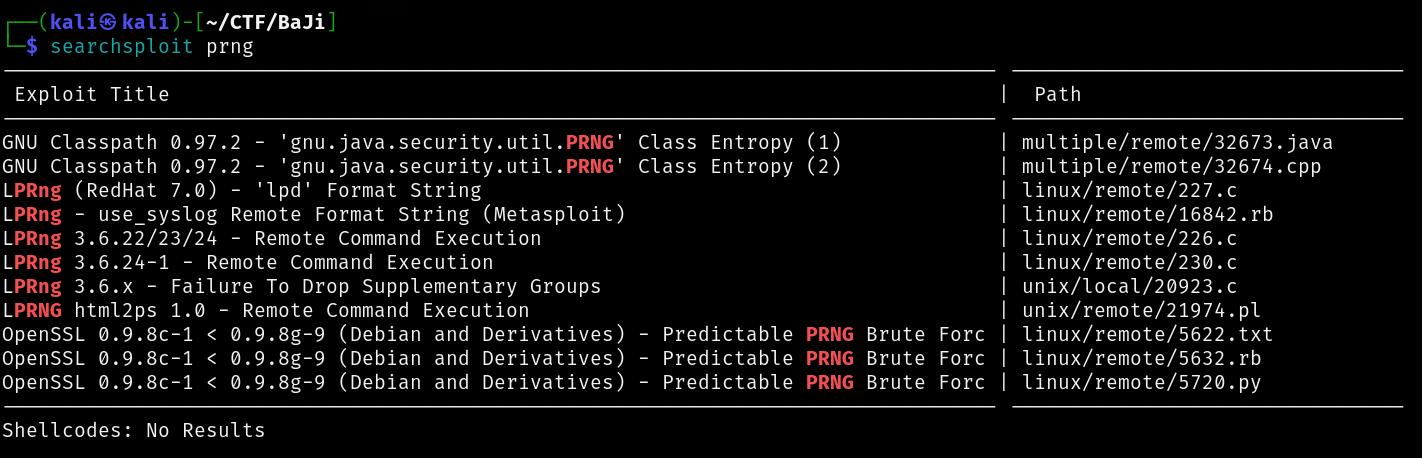Open the unix/local/20923.c path
1422x458 pixels.
pyautogui.click(x=1135, y=286)
